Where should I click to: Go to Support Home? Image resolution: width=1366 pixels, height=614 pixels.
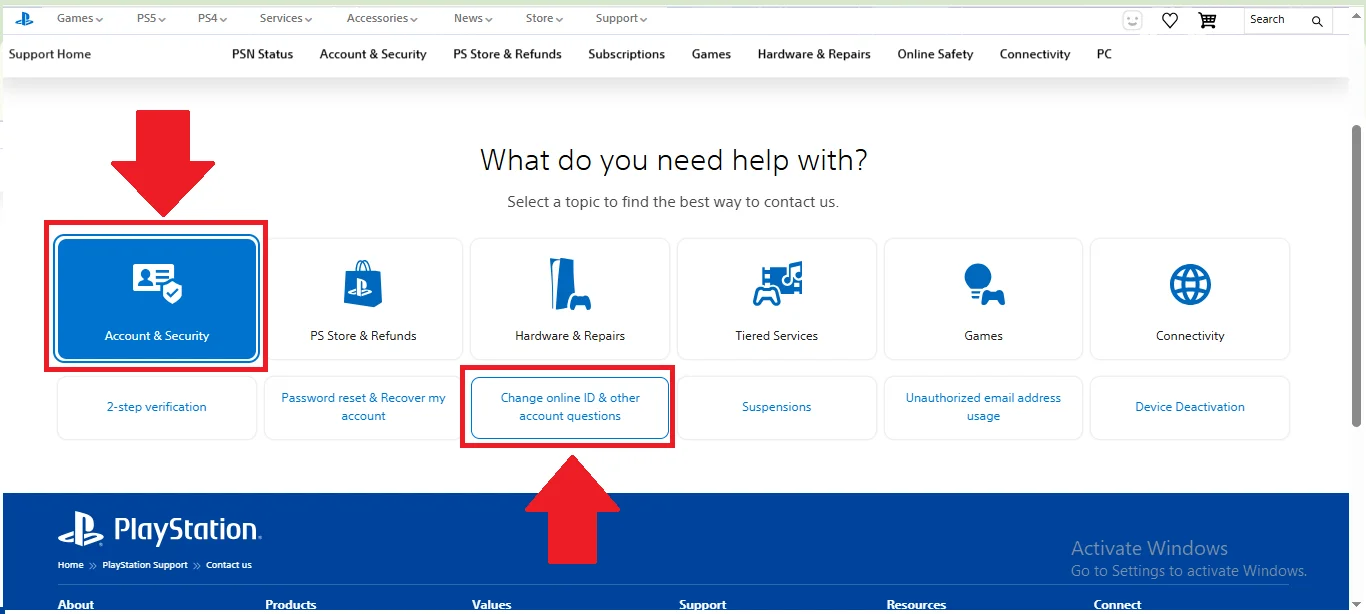50,54
